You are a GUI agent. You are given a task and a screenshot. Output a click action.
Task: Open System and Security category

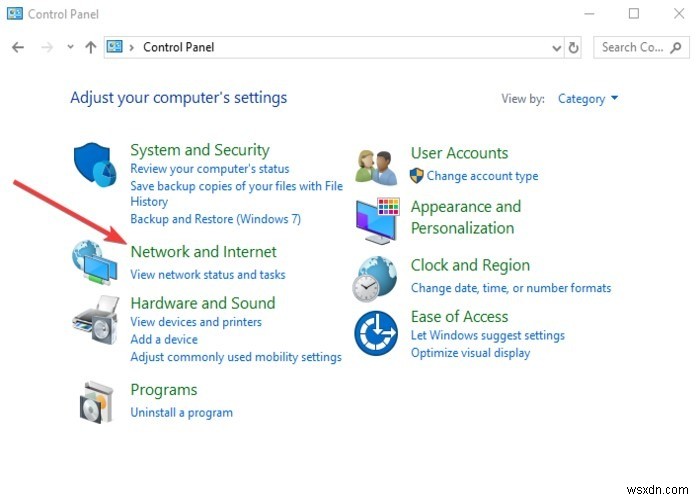coord(200,150)
